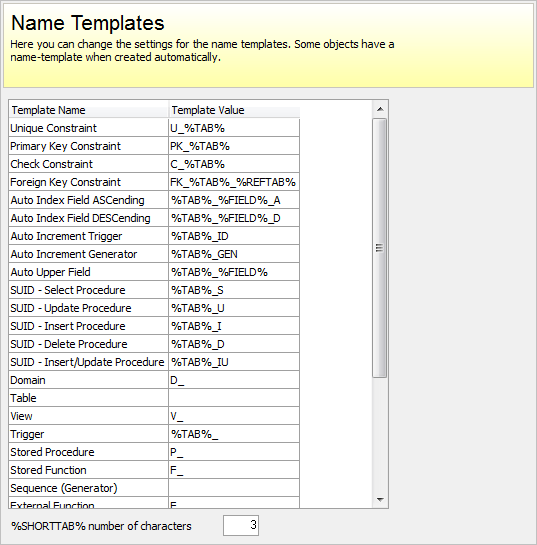
Task: Edit the F_ template value
Action: [234, 471]
